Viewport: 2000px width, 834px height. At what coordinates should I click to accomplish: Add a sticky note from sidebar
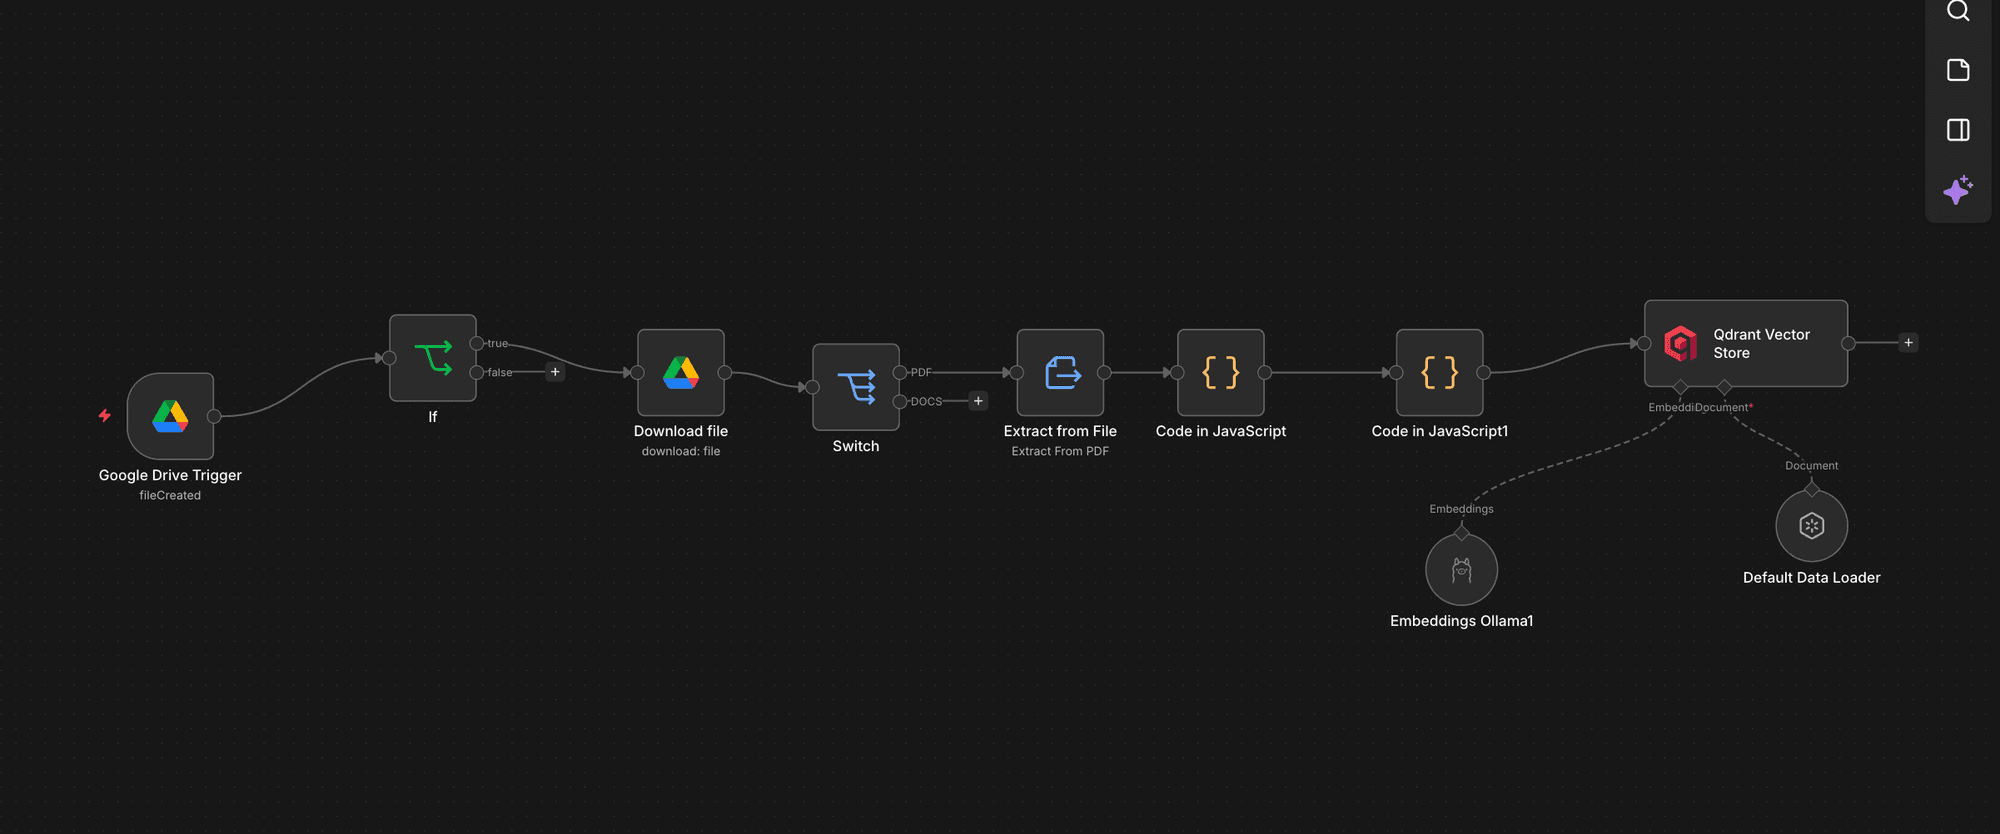[1958, 70]
